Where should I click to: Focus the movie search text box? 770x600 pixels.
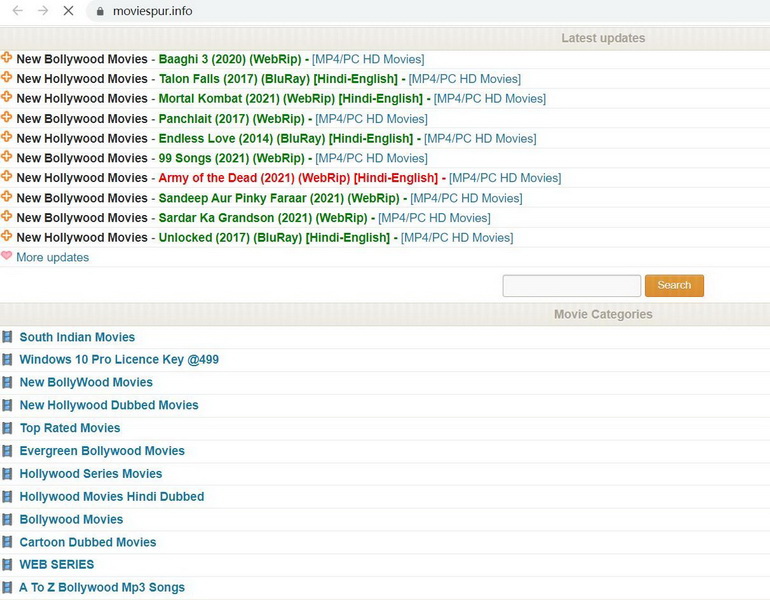click(571, 286)
